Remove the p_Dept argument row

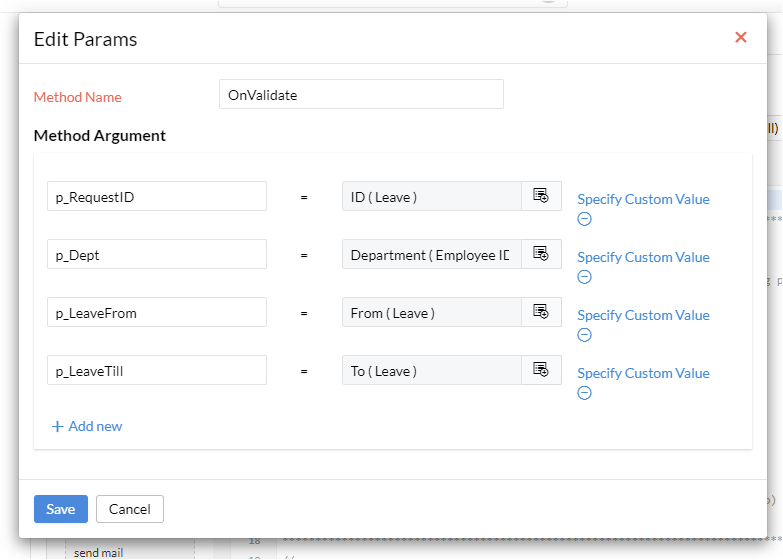[x=584, y=277]
